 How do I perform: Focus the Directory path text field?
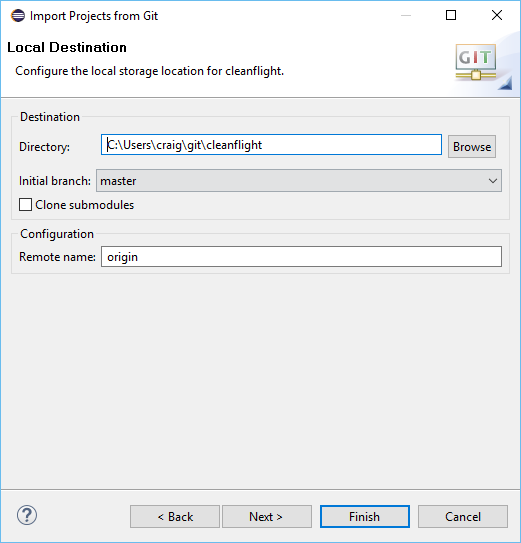pyautogui.click(x=271, y=145)
